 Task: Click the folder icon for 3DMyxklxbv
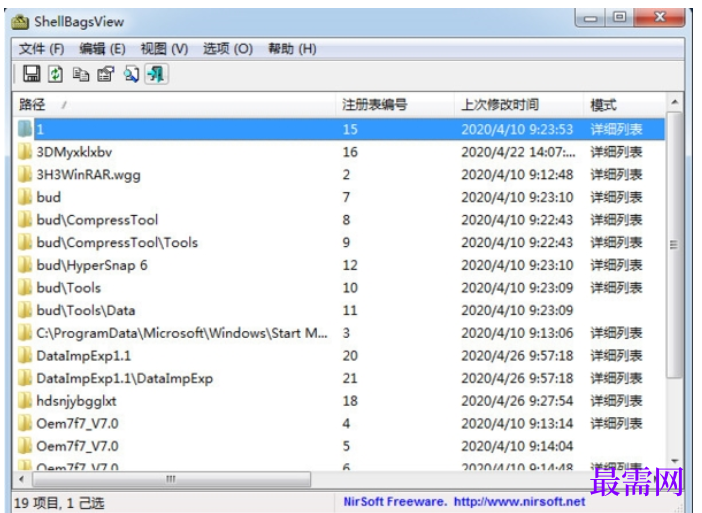pyautogui.click(x=25, y=152)
